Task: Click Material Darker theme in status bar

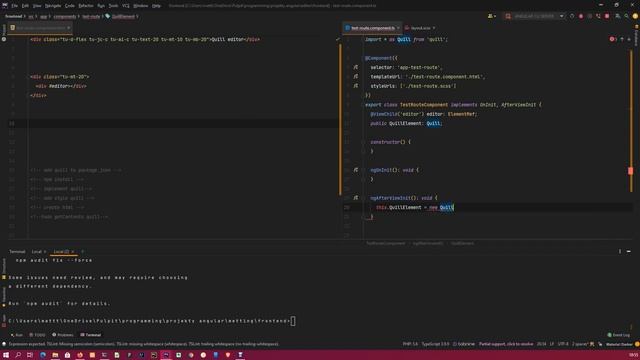Action: tap(619, 344)
